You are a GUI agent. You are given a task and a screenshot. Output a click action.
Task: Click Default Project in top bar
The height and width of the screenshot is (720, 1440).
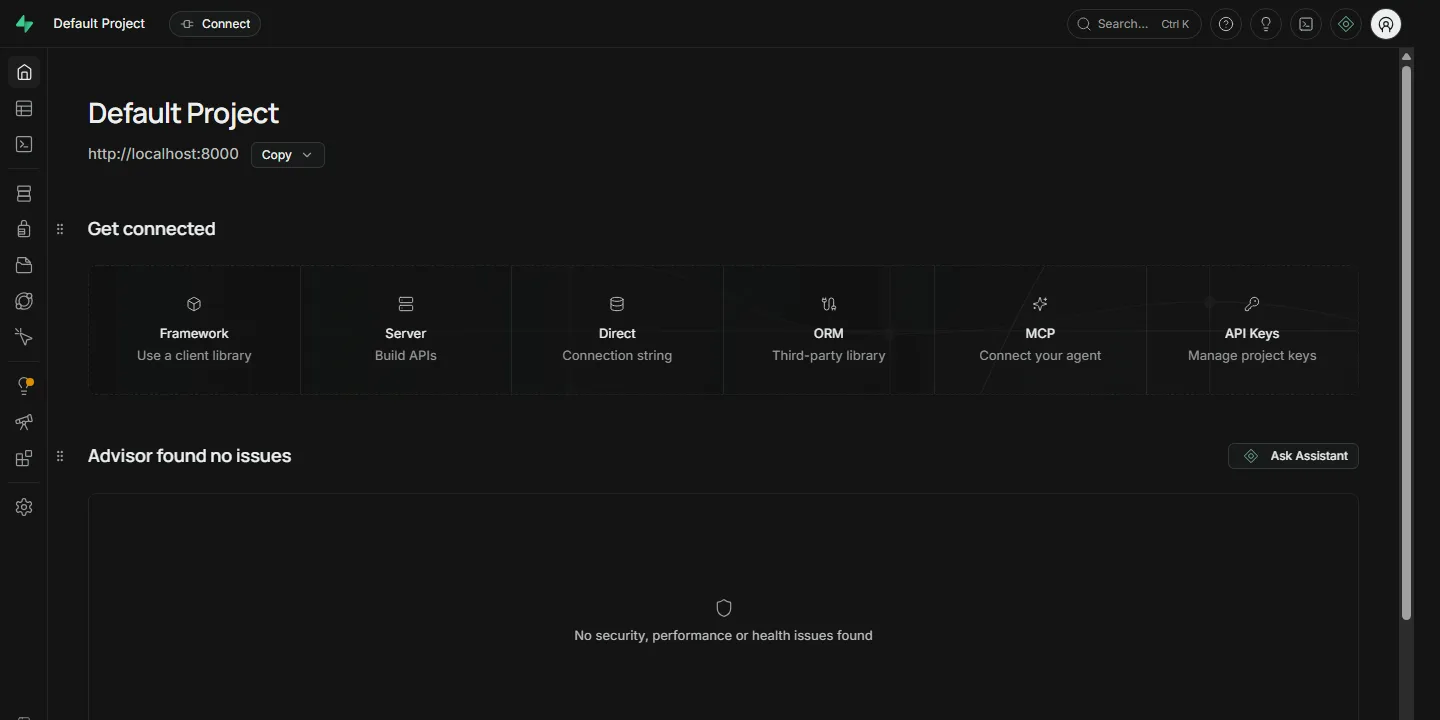pos(99,24)
